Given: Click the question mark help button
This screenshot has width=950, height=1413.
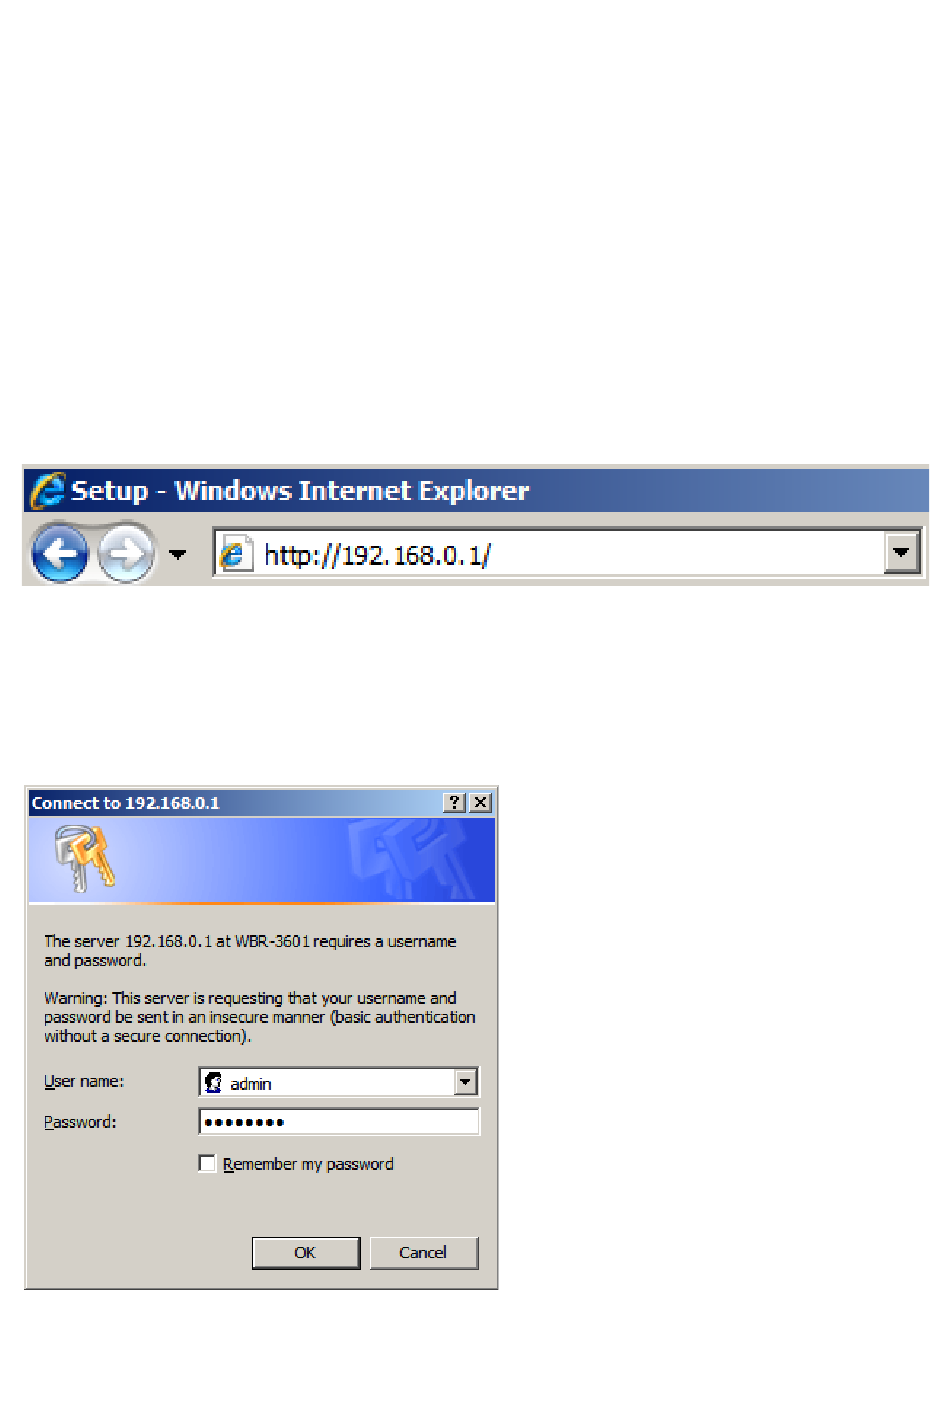Looking at the screenshot, I should [454, 803].
